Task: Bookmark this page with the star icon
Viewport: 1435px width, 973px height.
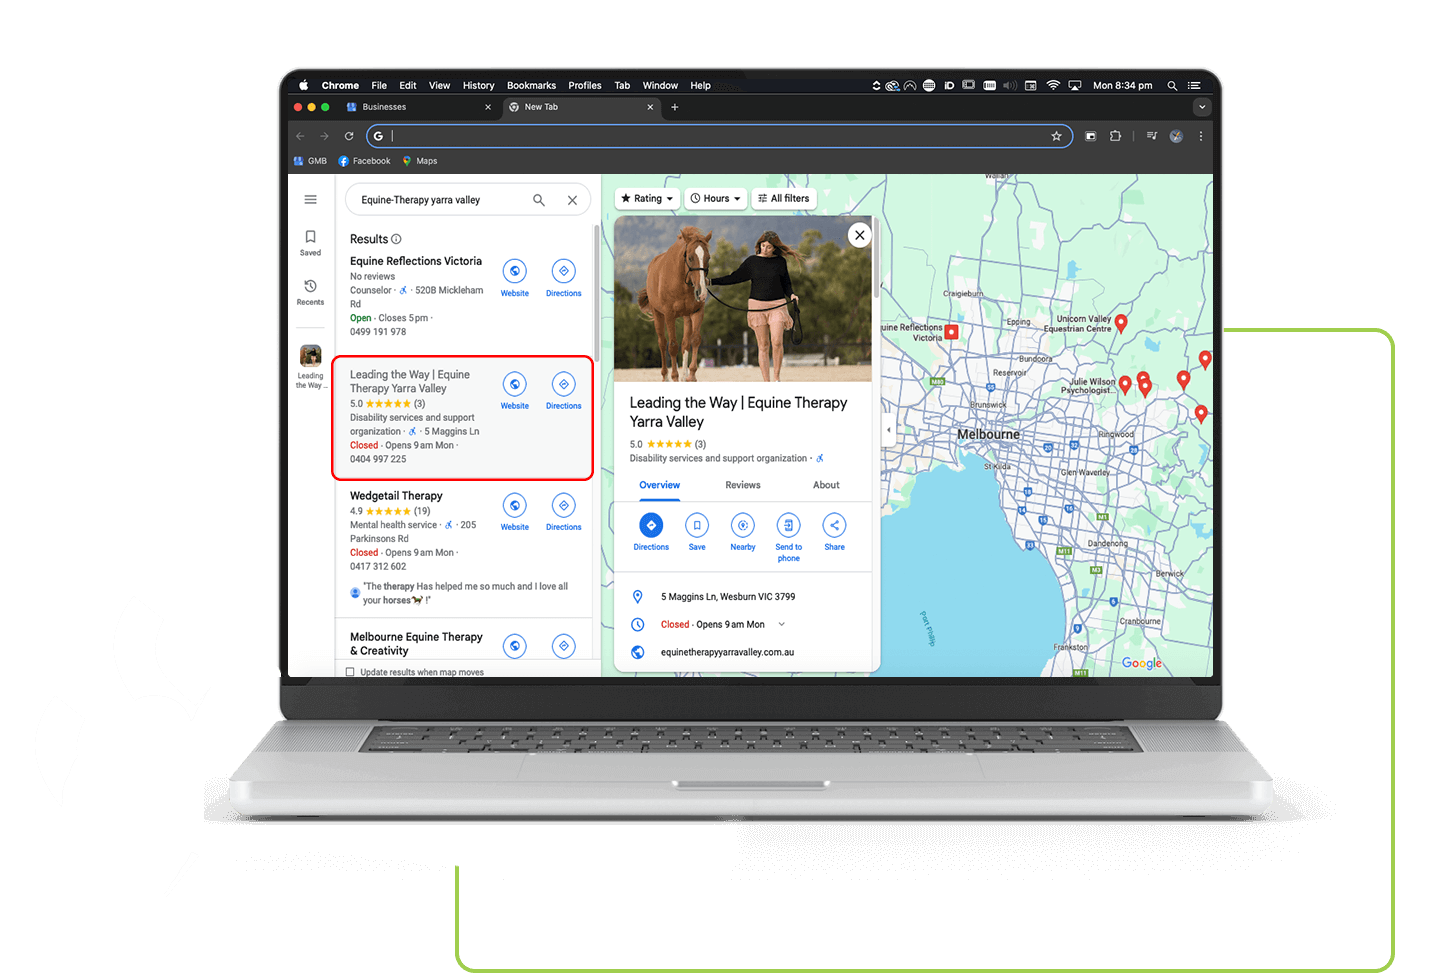Action: pos(1056,136)
